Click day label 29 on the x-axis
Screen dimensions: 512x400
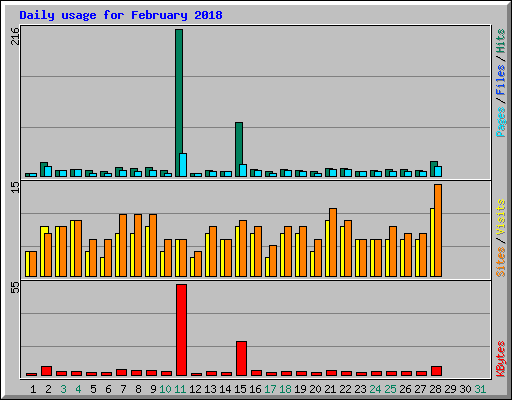tap(450, 389)
